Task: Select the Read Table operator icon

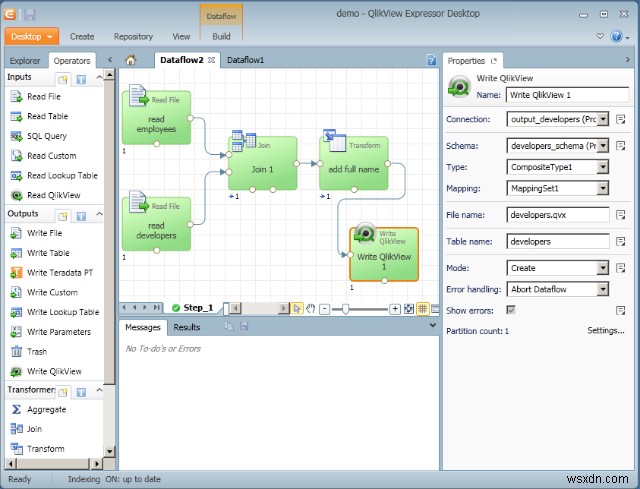Action: click(16, 116)
